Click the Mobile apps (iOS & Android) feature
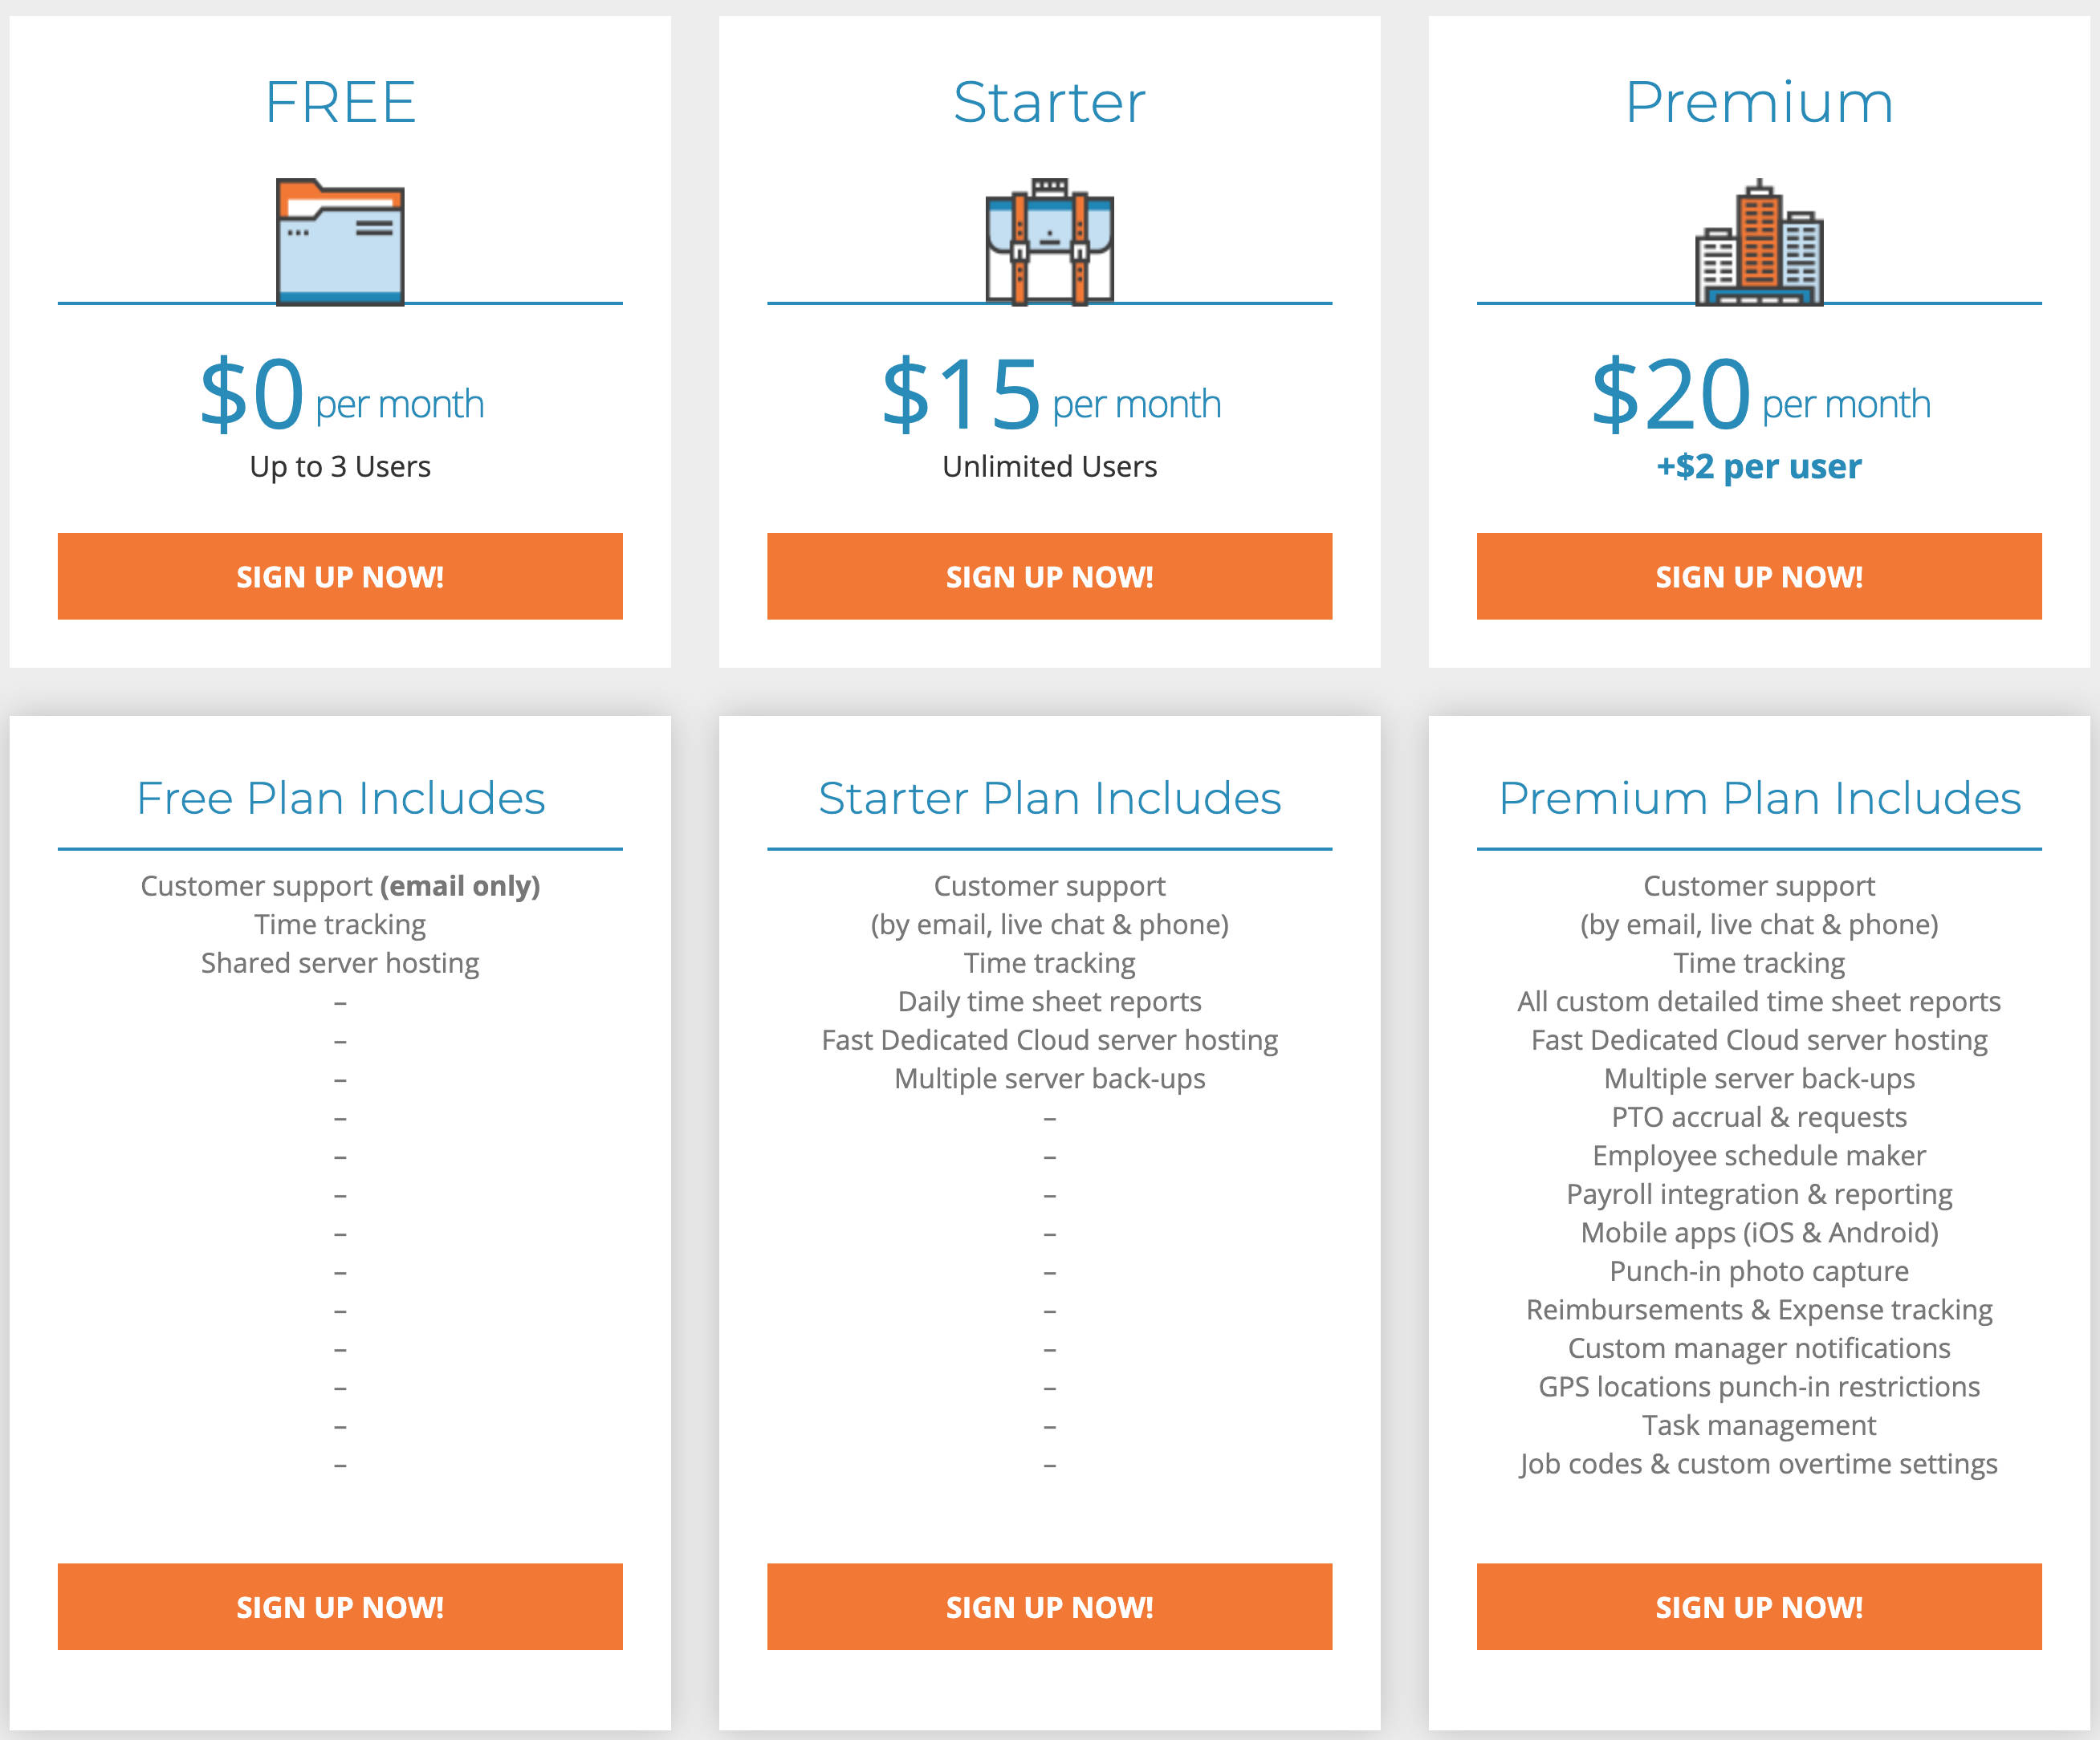 [1759, 1232]
